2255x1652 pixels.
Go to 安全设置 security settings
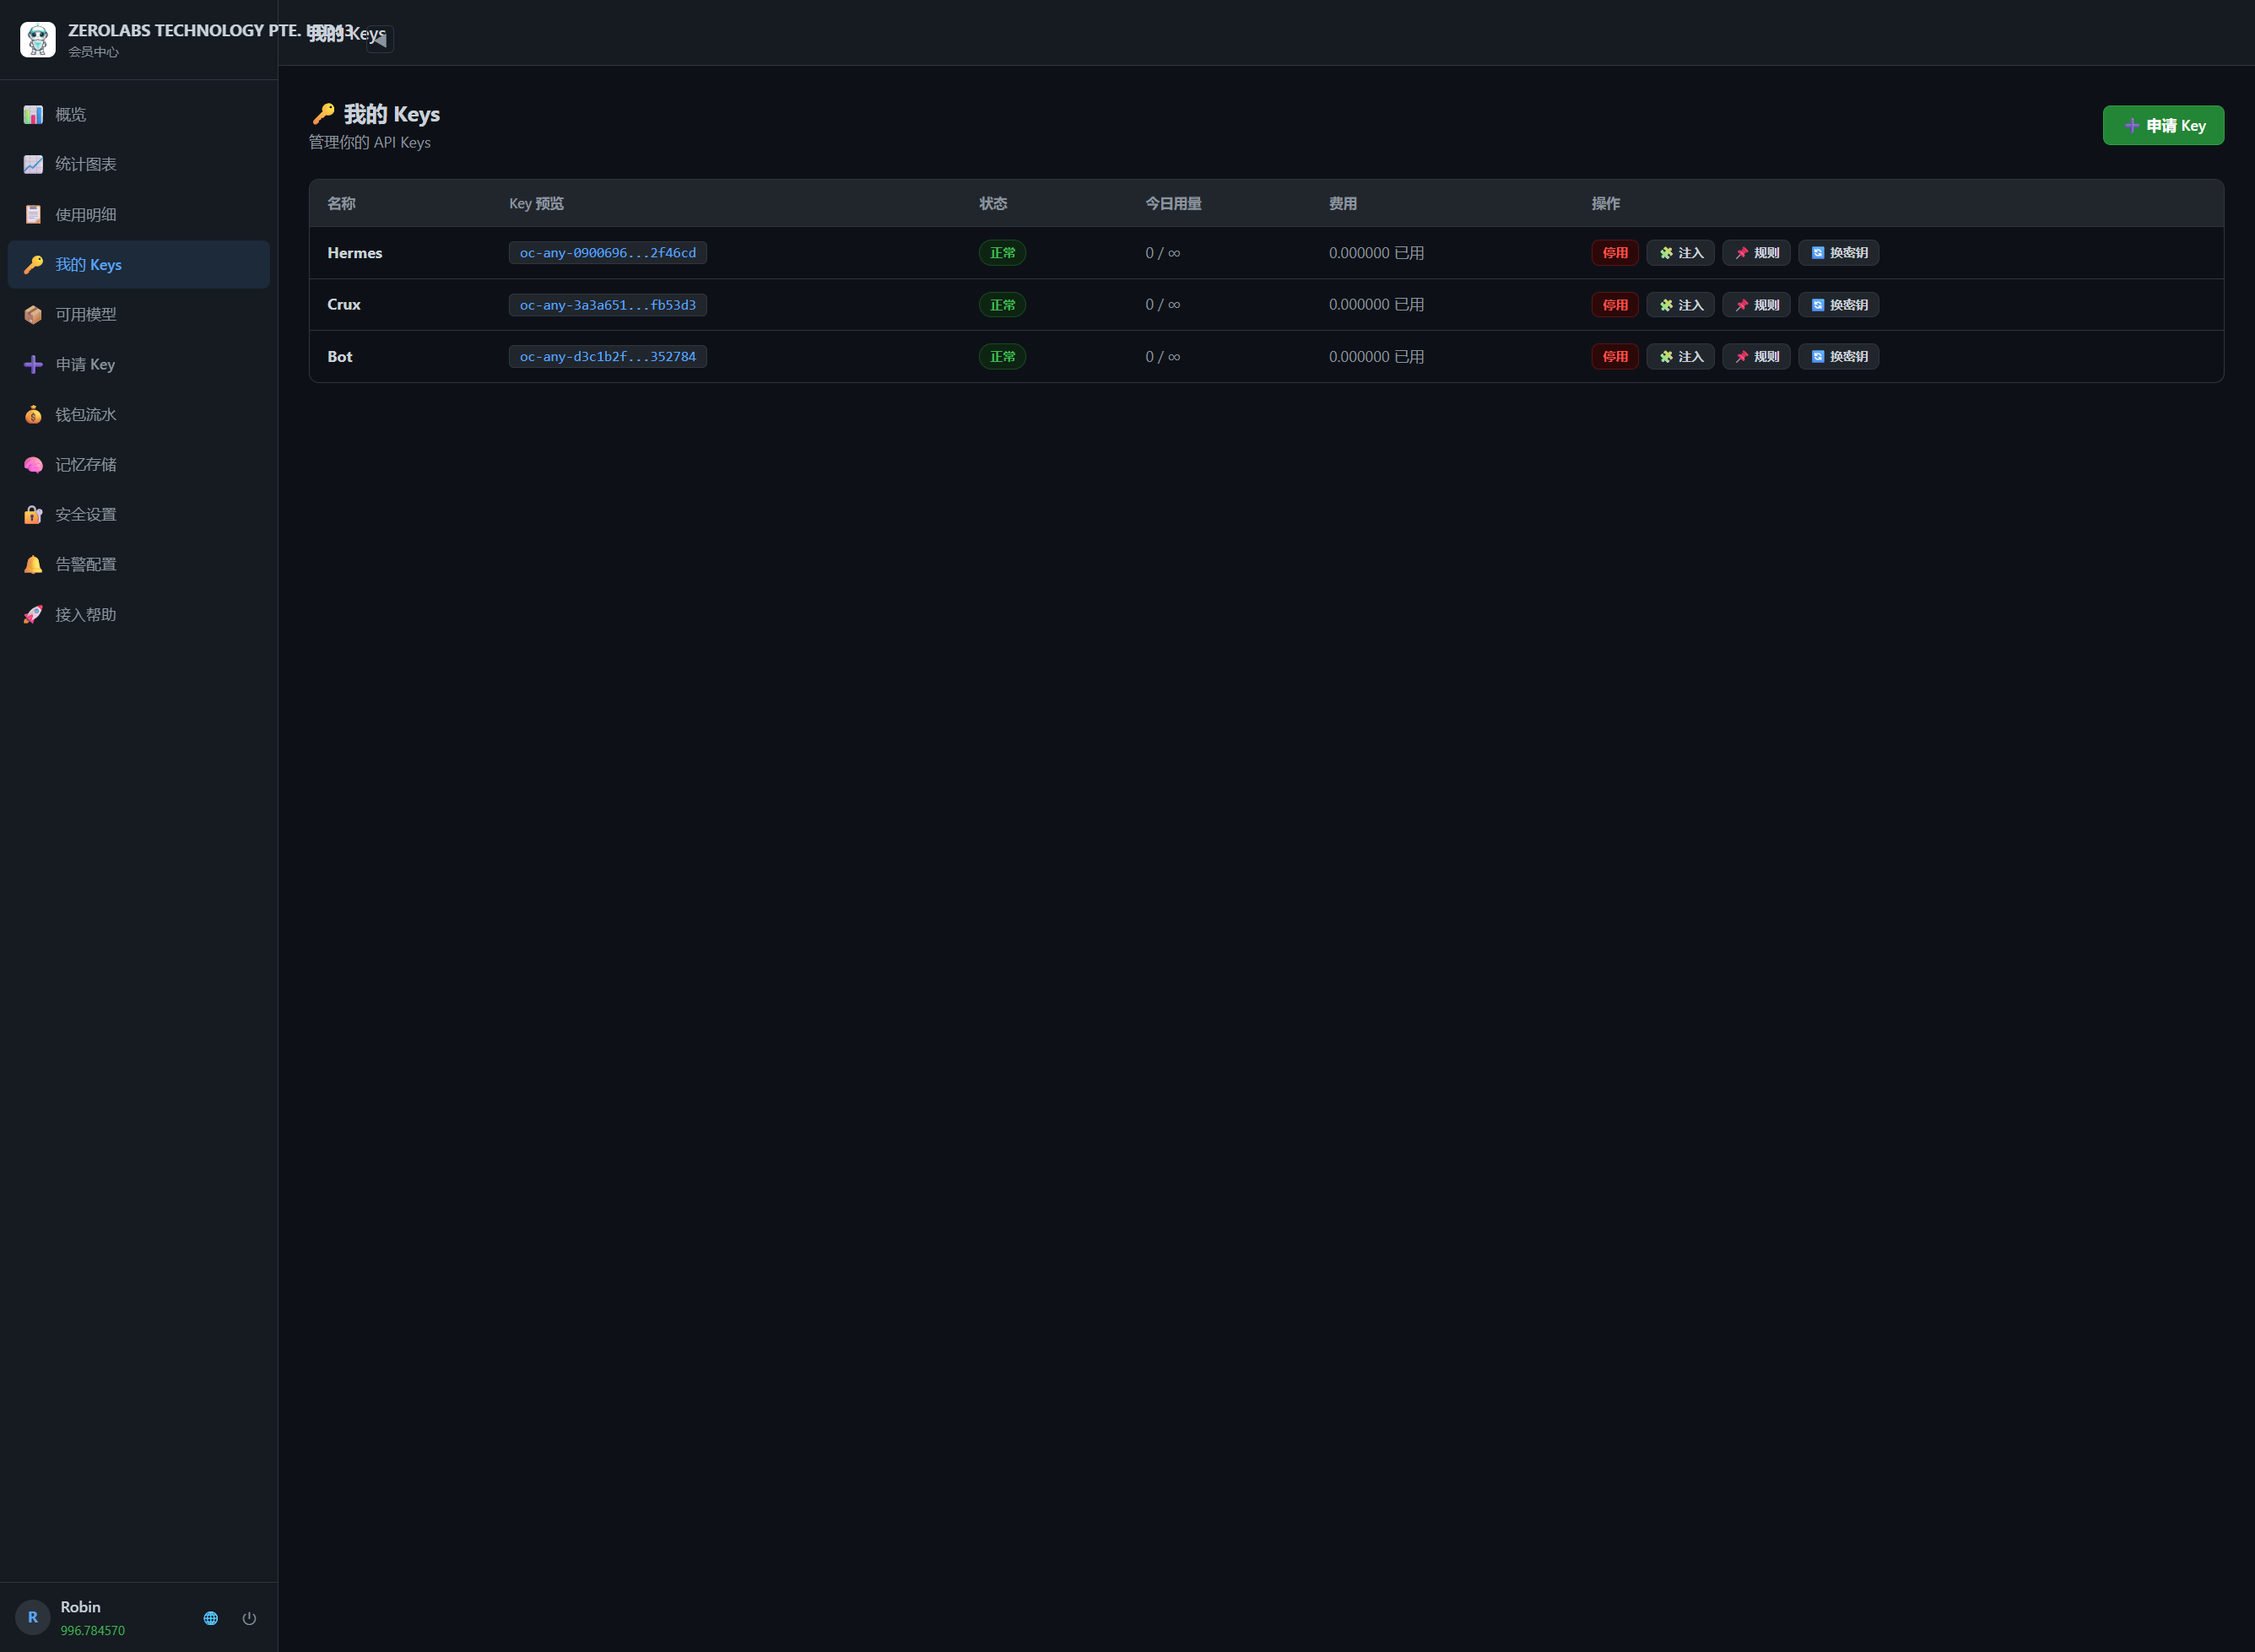pyautogui.click(x=139, y=514)
